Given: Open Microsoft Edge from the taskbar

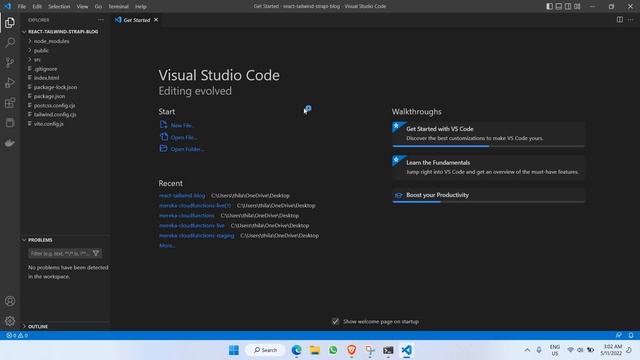Looking at the screenshot, I should point(296,350).
